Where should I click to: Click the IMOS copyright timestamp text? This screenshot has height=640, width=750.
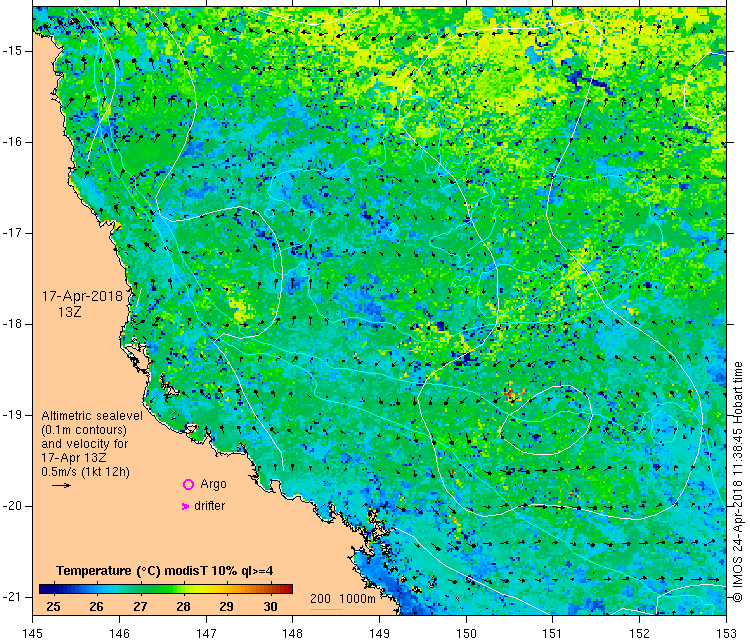(738, 482)
